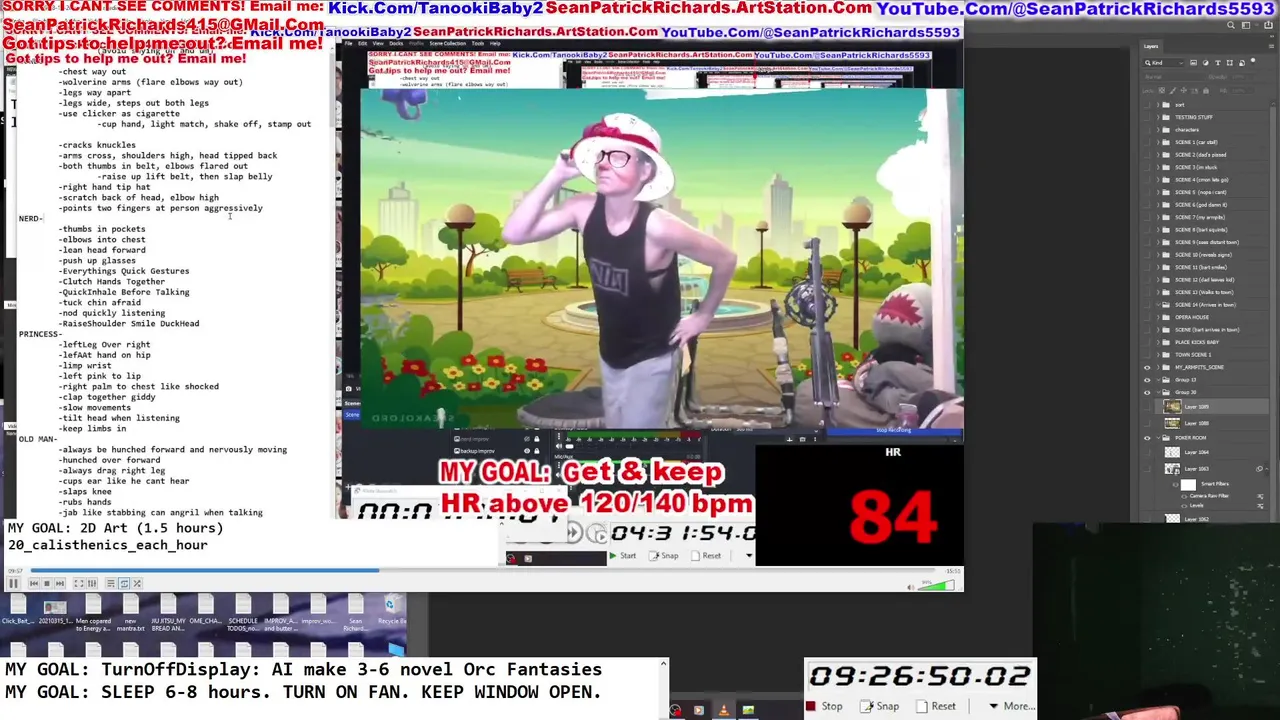Show the hidden OPERA HOUSE group

[x=1147, y=317]
